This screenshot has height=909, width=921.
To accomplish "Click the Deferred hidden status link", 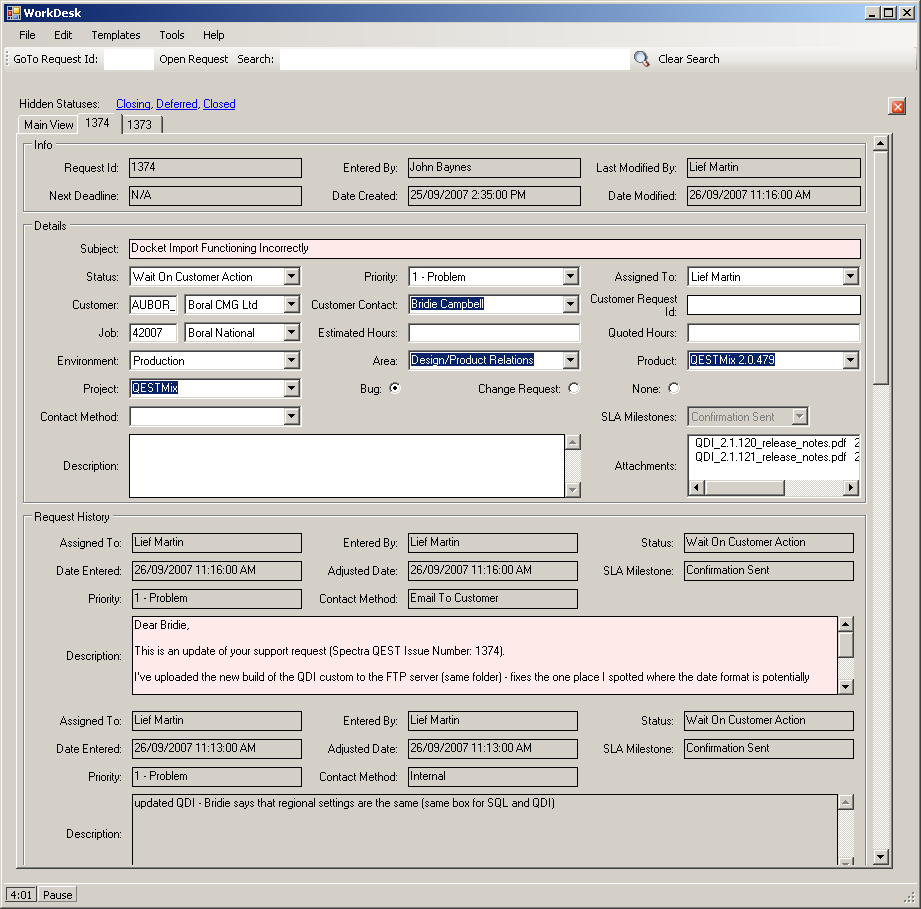I will (177, 104).
